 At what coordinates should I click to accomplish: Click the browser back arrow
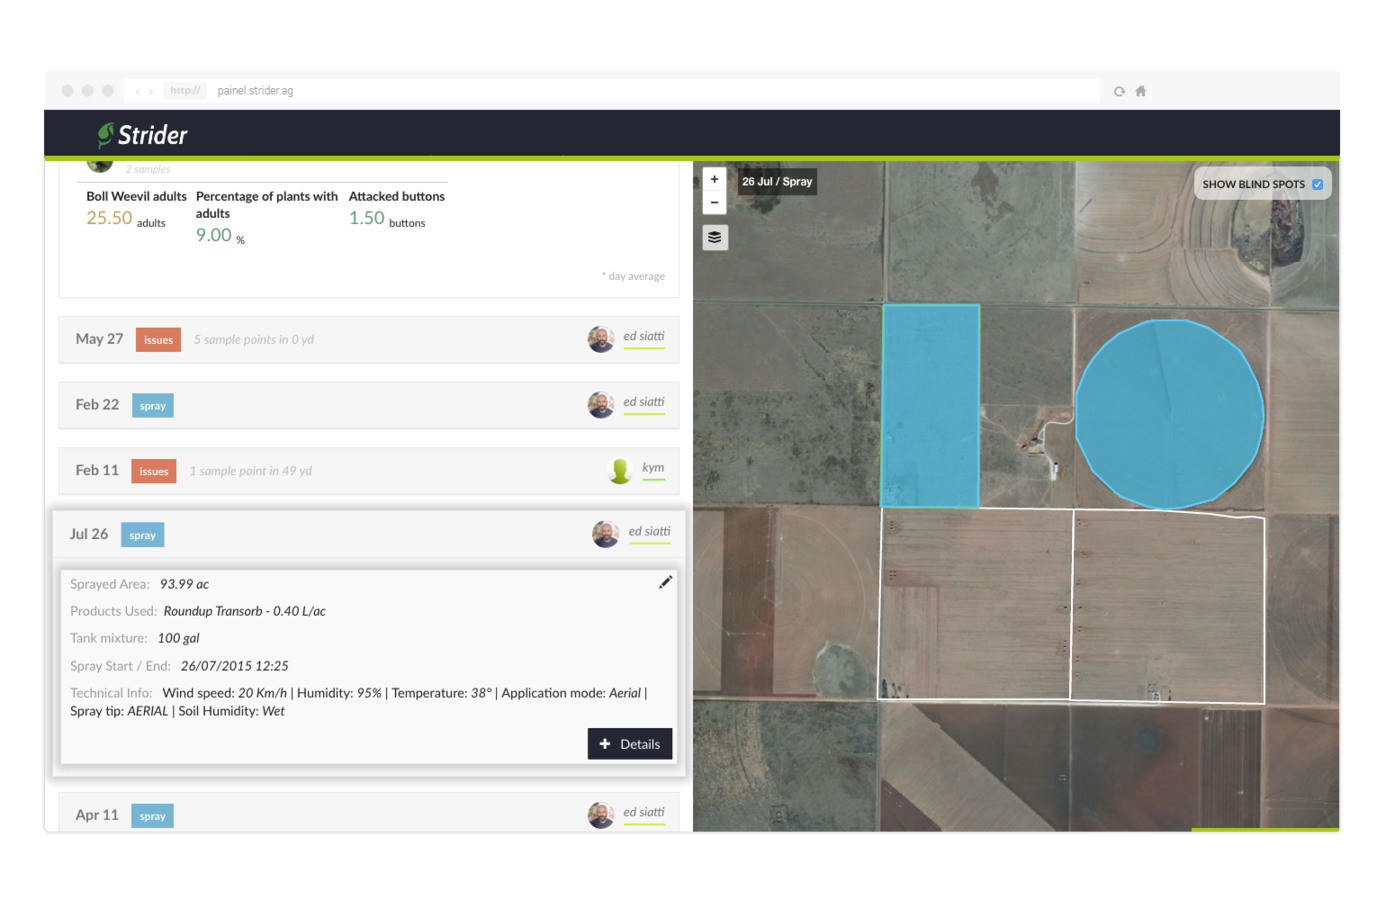pyautogui.click(x=138, y=91)
